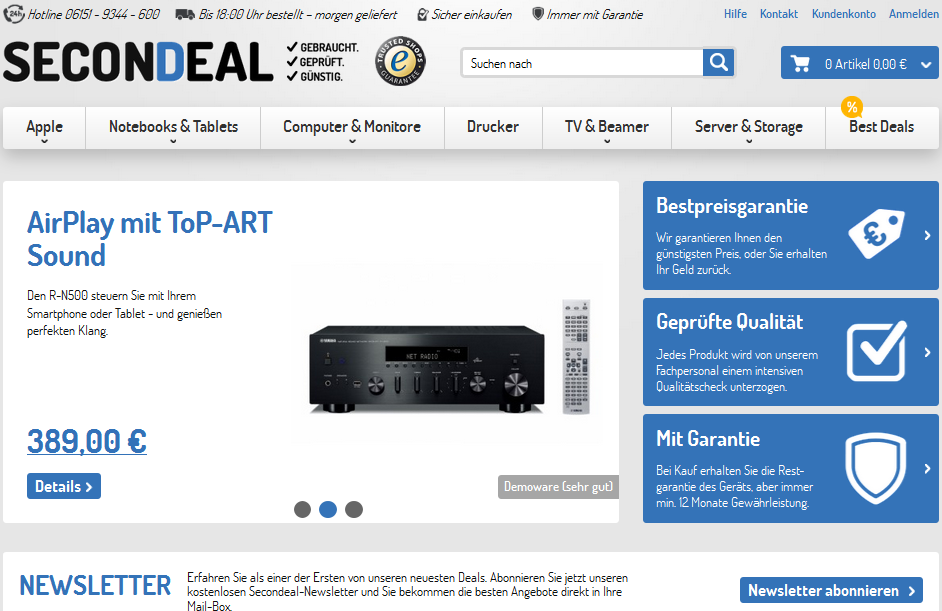Expand the Server & Storage chevron
The image size is (942, 611).
(749, 142)
